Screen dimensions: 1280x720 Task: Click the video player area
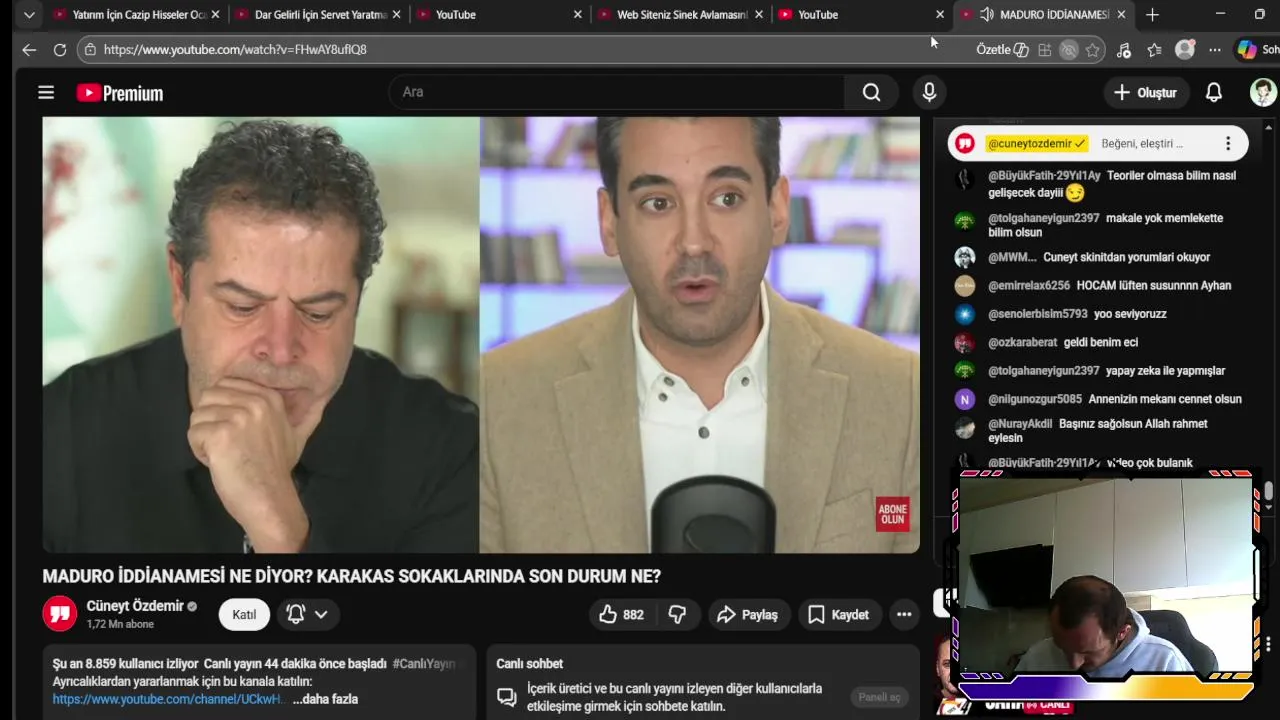[x=481, y=335]
